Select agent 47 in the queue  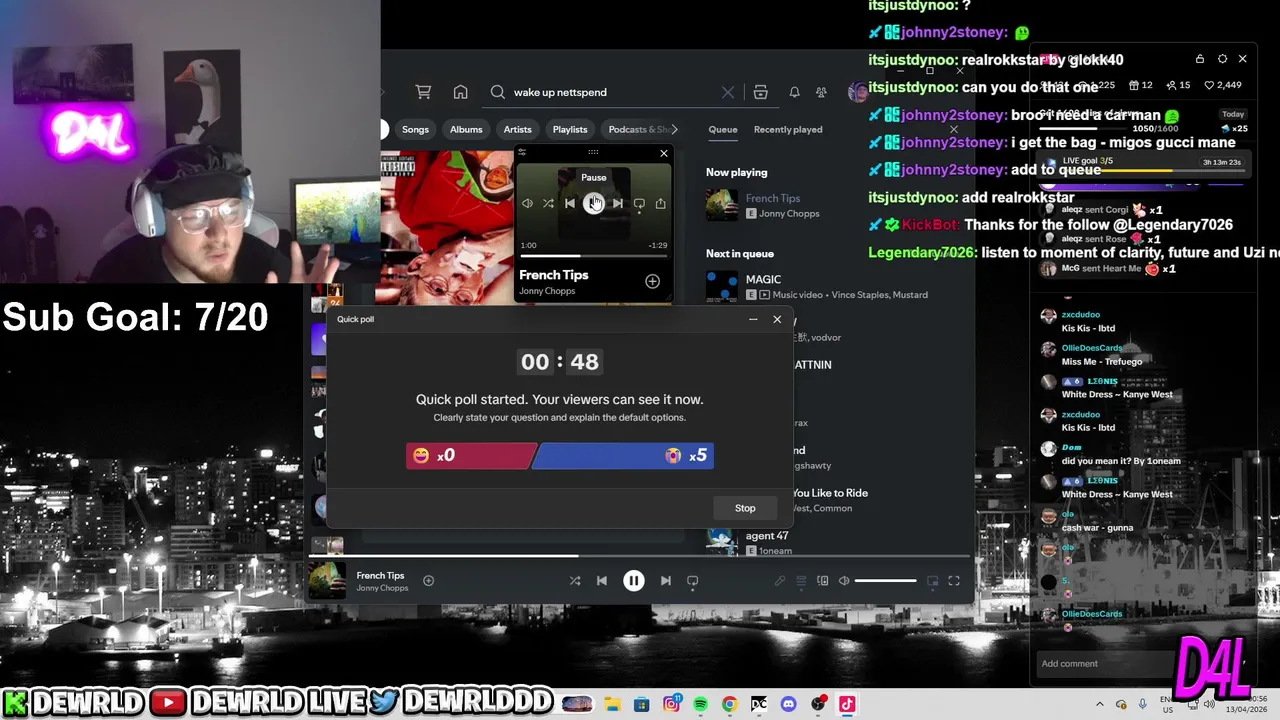pyautogui.click(x=767, y=536)
